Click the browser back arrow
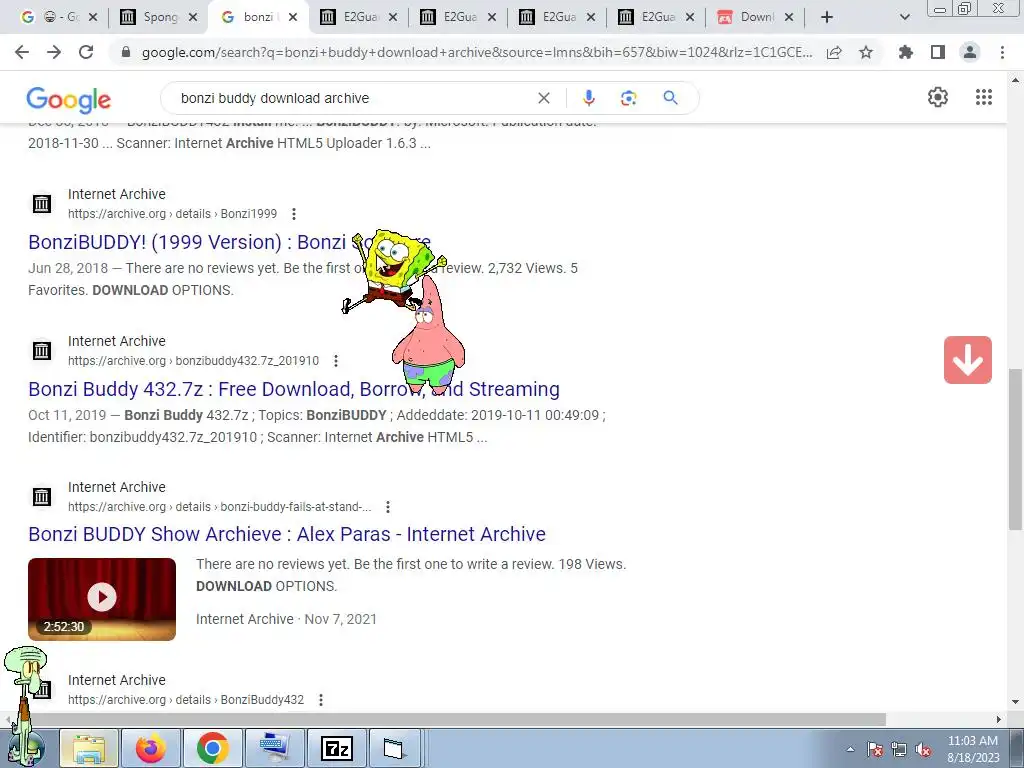Screen dimensions: 1024x768 [x=22, y=52]
